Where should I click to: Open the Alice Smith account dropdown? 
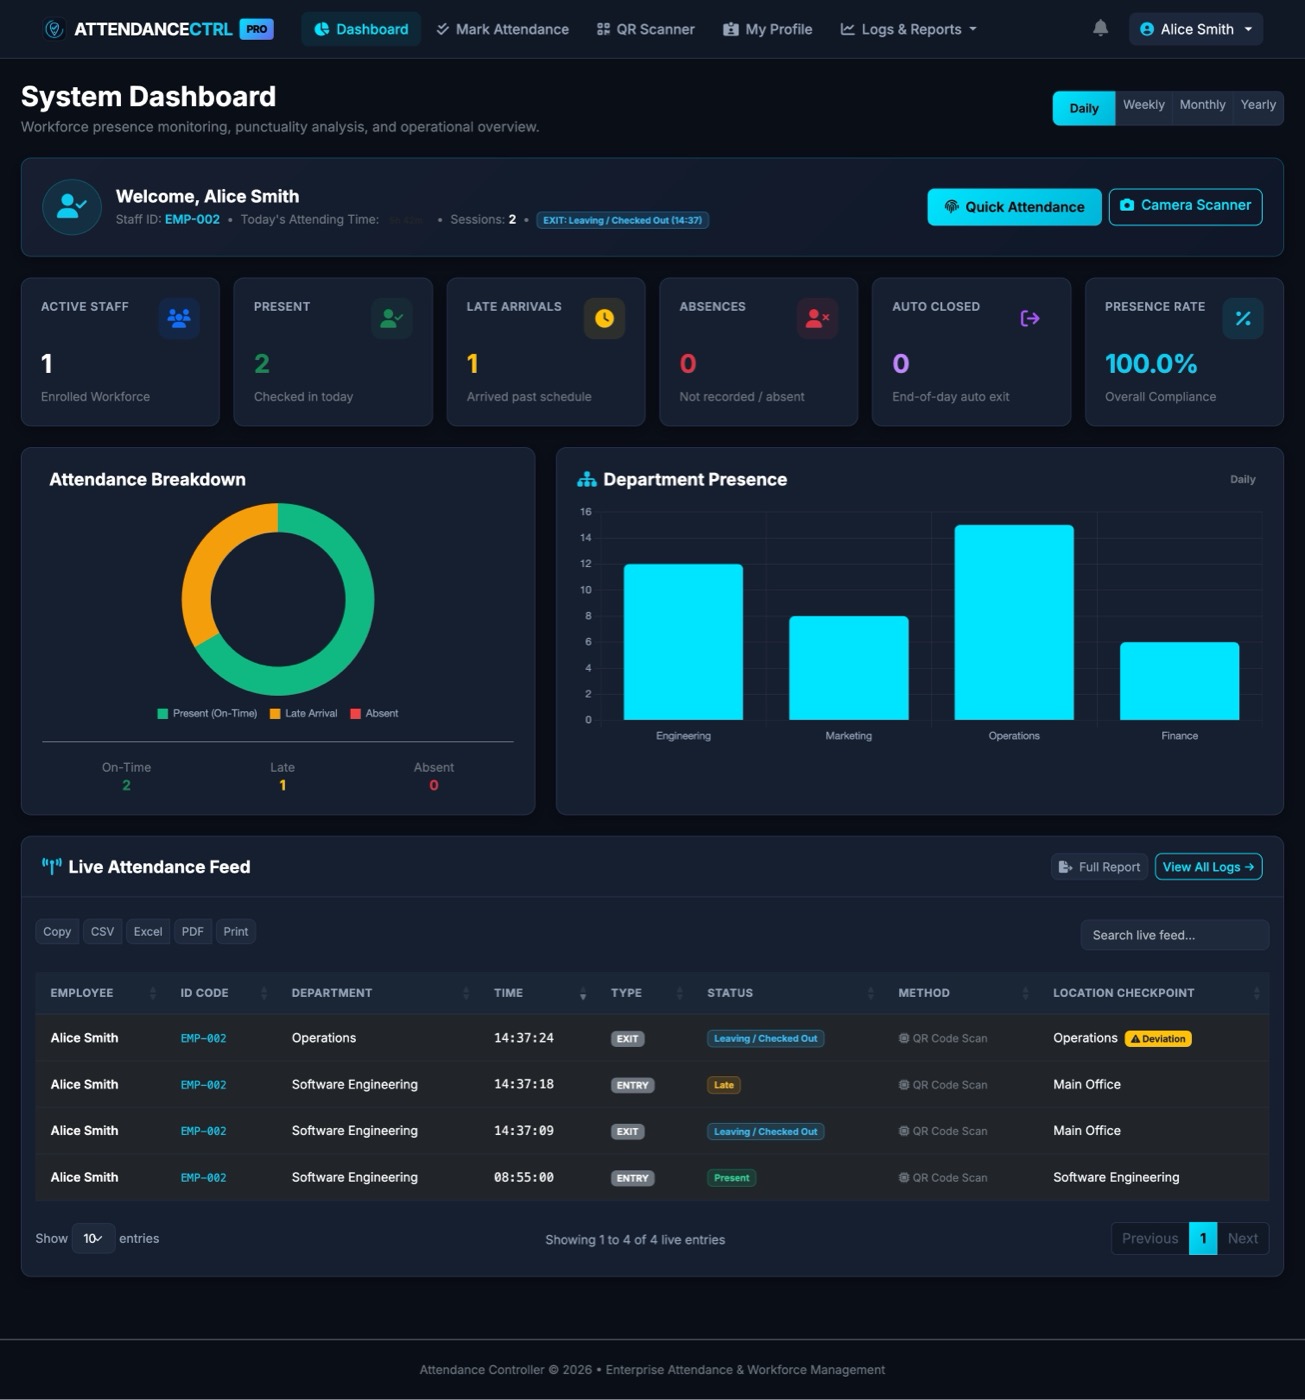click(x=1196, y=29)
